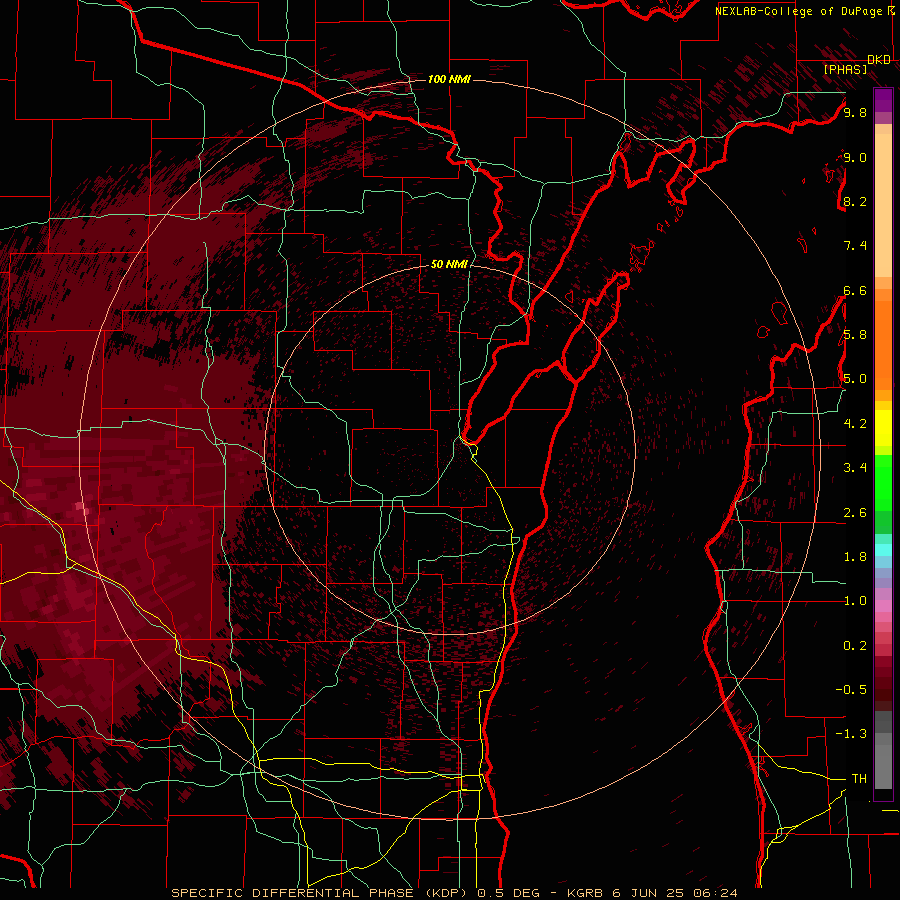The height and width of the screenshot is (900, 900).
Task: Select the -0.5 scale value
Action: click(851, 690)
